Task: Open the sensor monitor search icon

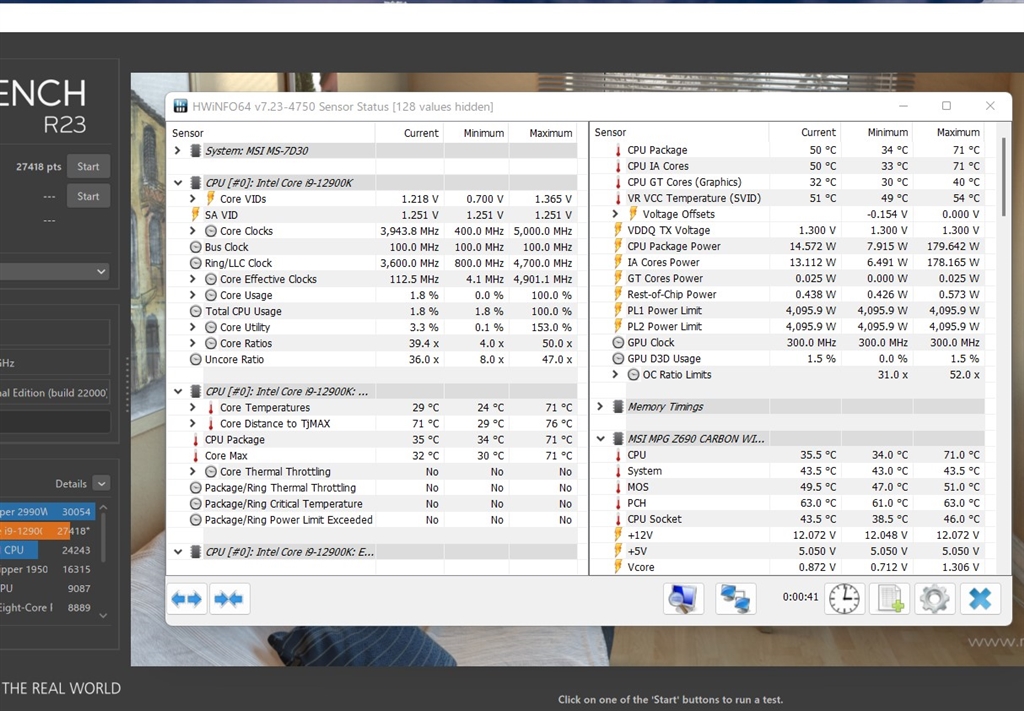Action: point(683,599)
